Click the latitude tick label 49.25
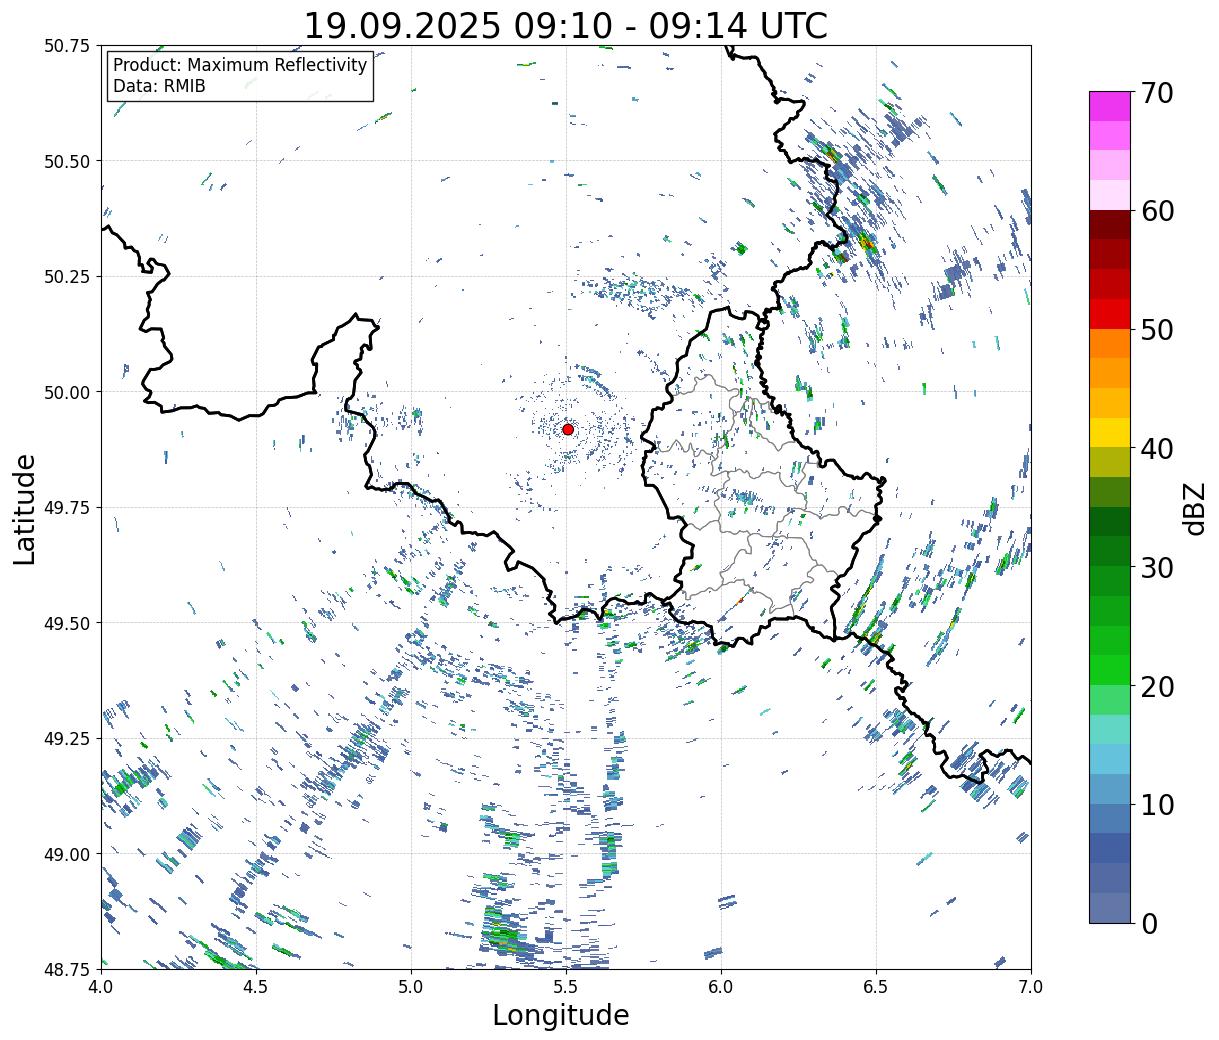Screen dimensions: 1219x1040 [x=67, y=739]
